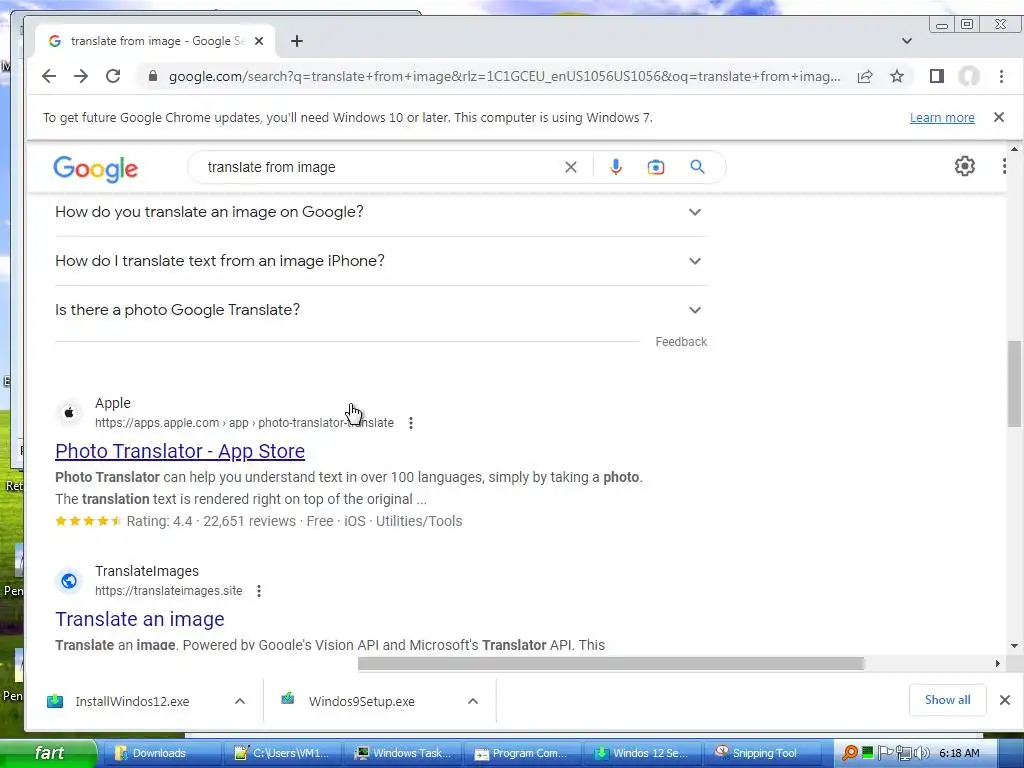Switch to Snipping Tool taskbar item
This screenshot has width=1024, height=768.
pos(762,754)
